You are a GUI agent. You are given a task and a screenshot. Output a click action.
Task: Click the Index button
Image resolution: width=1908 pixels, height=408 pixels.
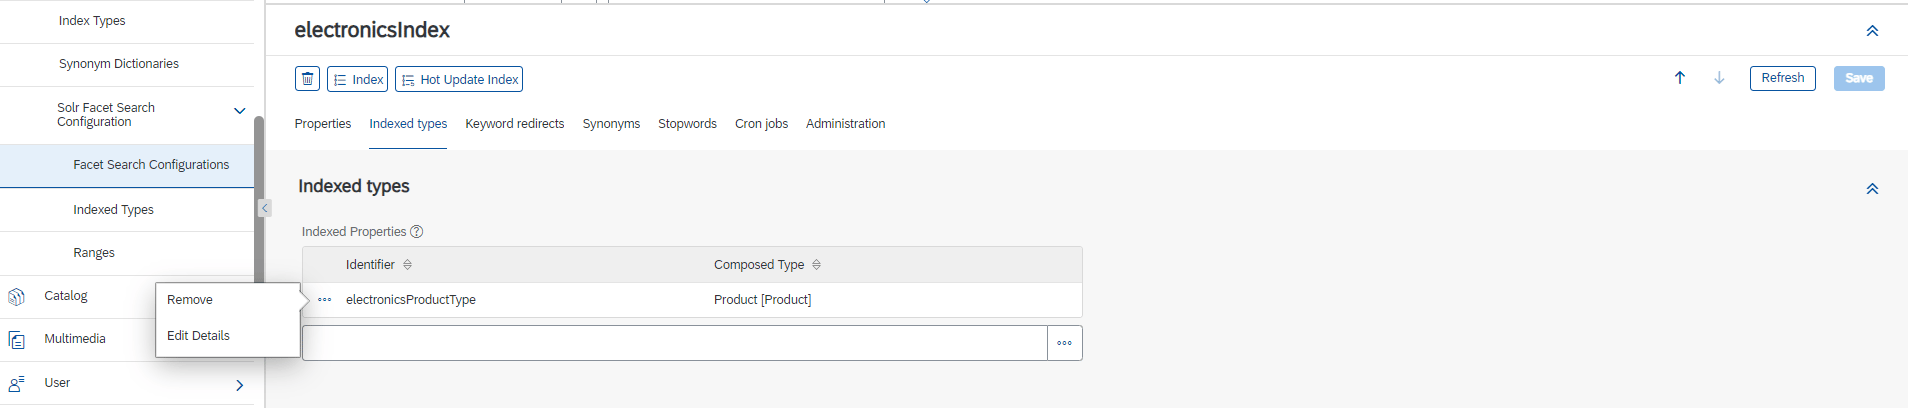[357, 79]
